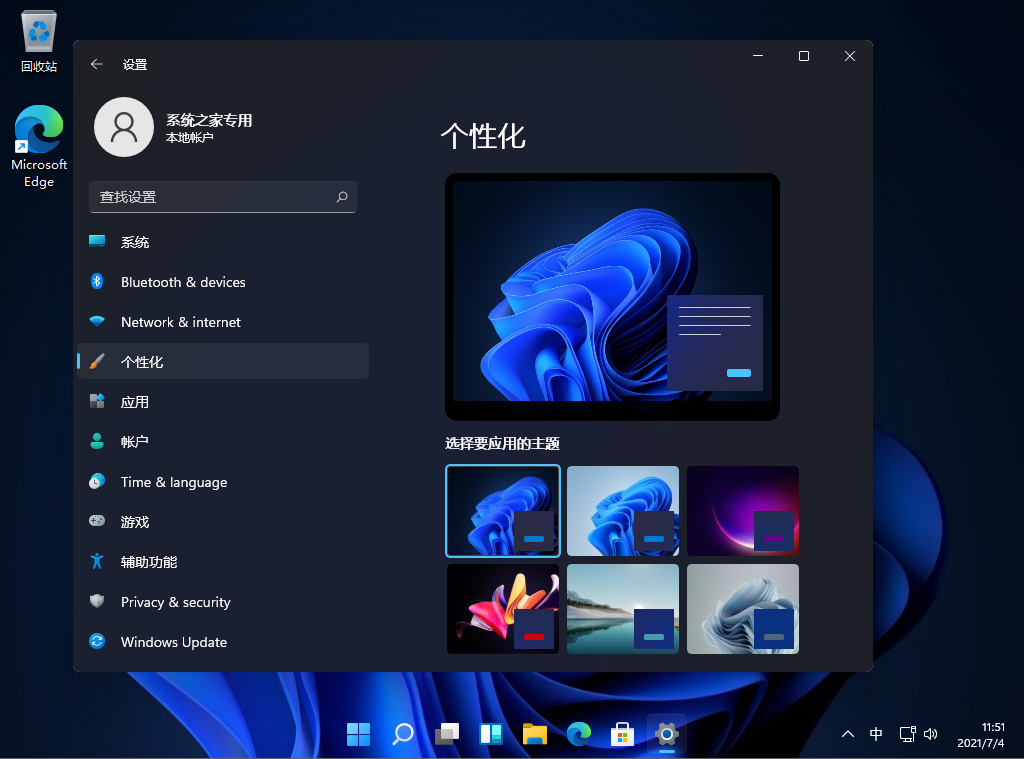Viewport: 1024px width, 759px height.
Task: Open the 应用 settings category
Action: pyautogui.click(x=135, y=402)
